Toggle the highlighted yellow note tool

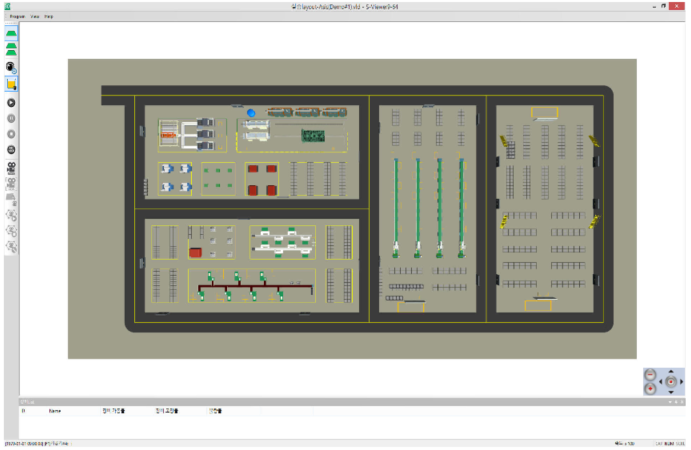(11, 84)
